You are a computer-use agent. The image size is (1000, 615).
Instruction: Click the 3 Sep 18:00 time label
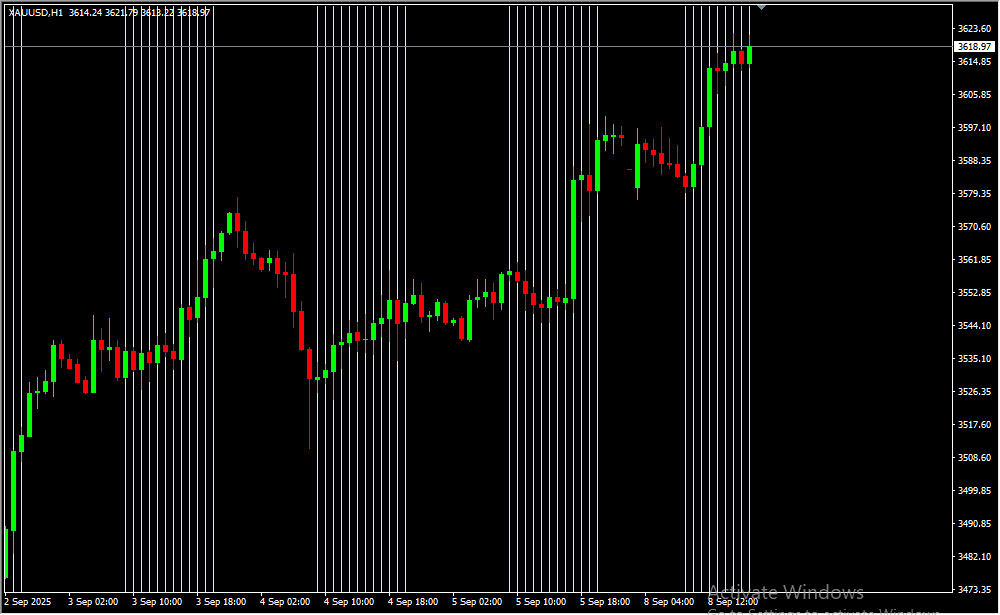point(221,602)
